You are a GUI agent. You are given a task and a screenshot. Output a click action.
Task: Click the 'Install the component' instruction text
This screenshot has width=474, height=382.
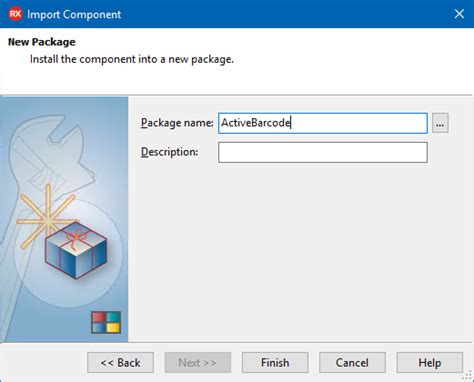point(132,59)
